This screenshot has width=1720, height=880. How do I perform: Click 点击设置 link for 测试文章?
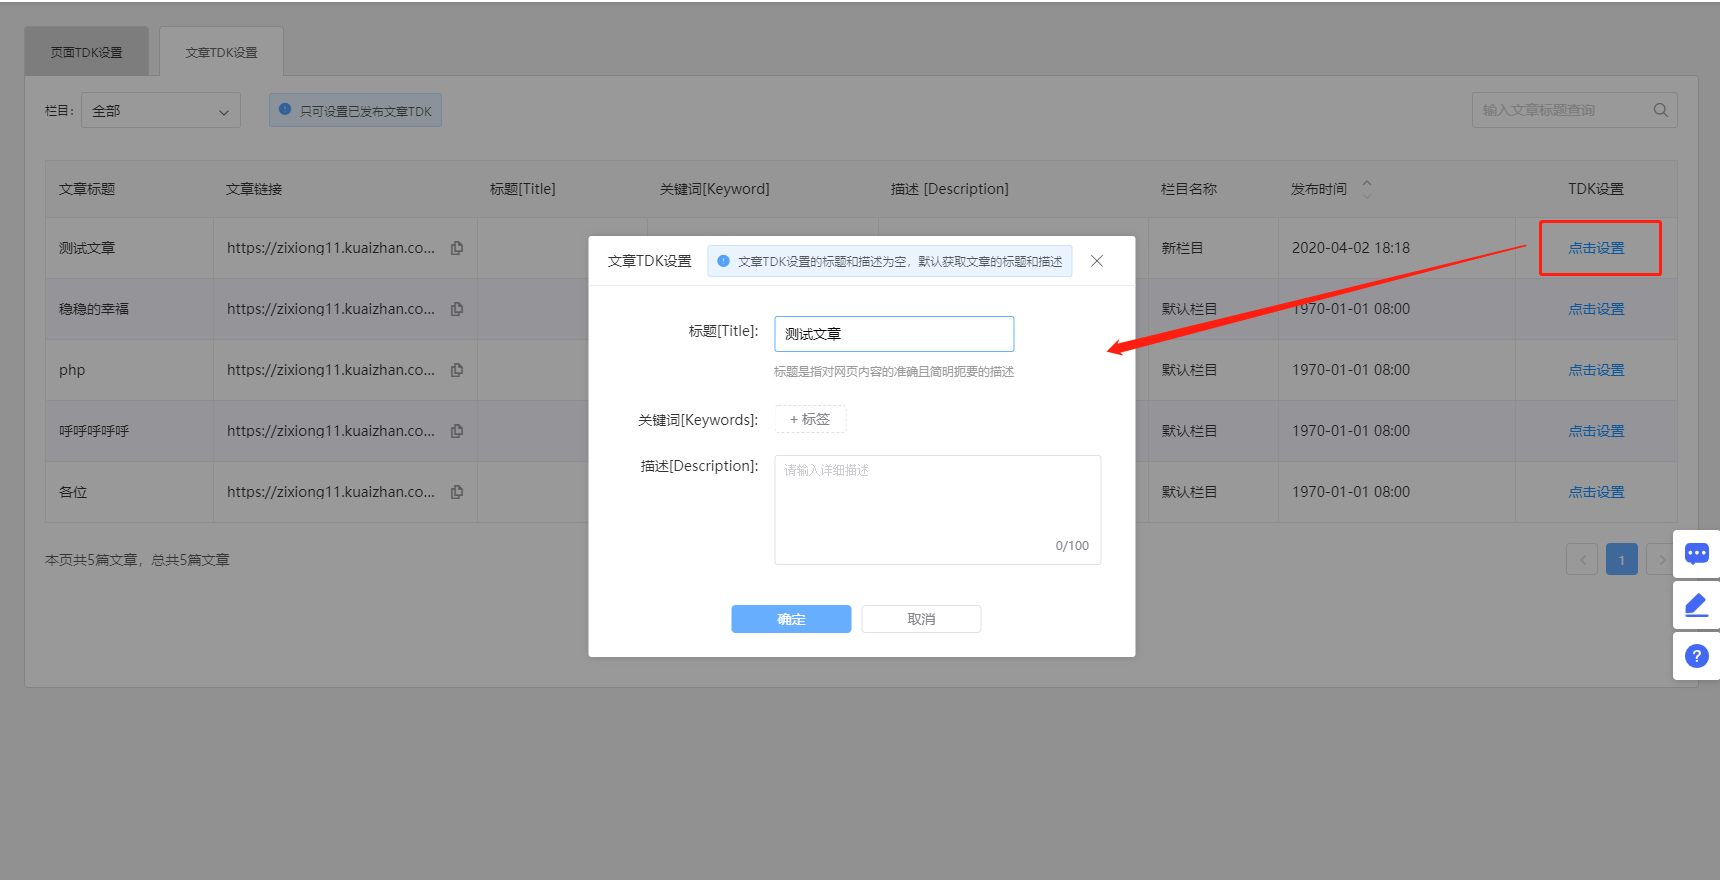pos(1596,248)
